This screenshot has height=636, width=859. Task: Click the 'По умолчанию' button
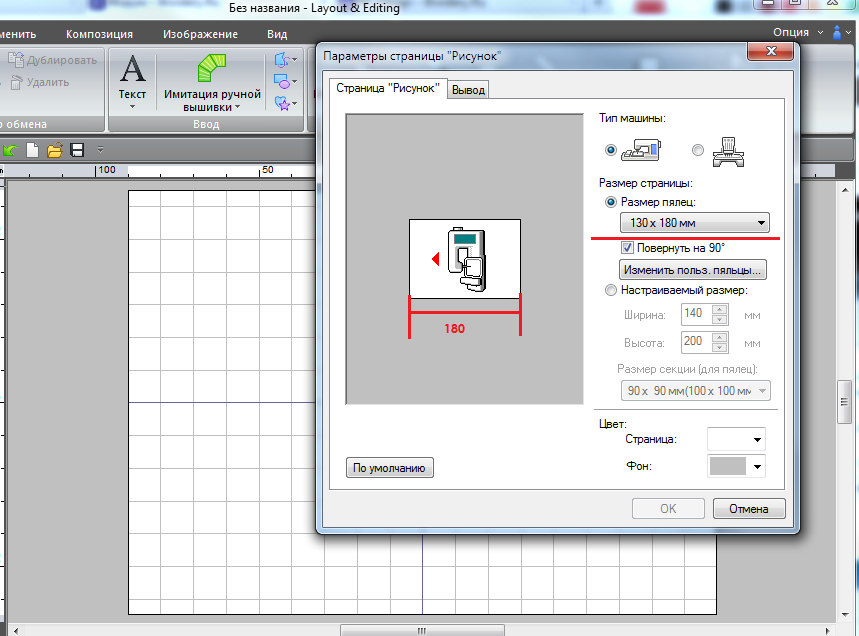click(390, 467)
